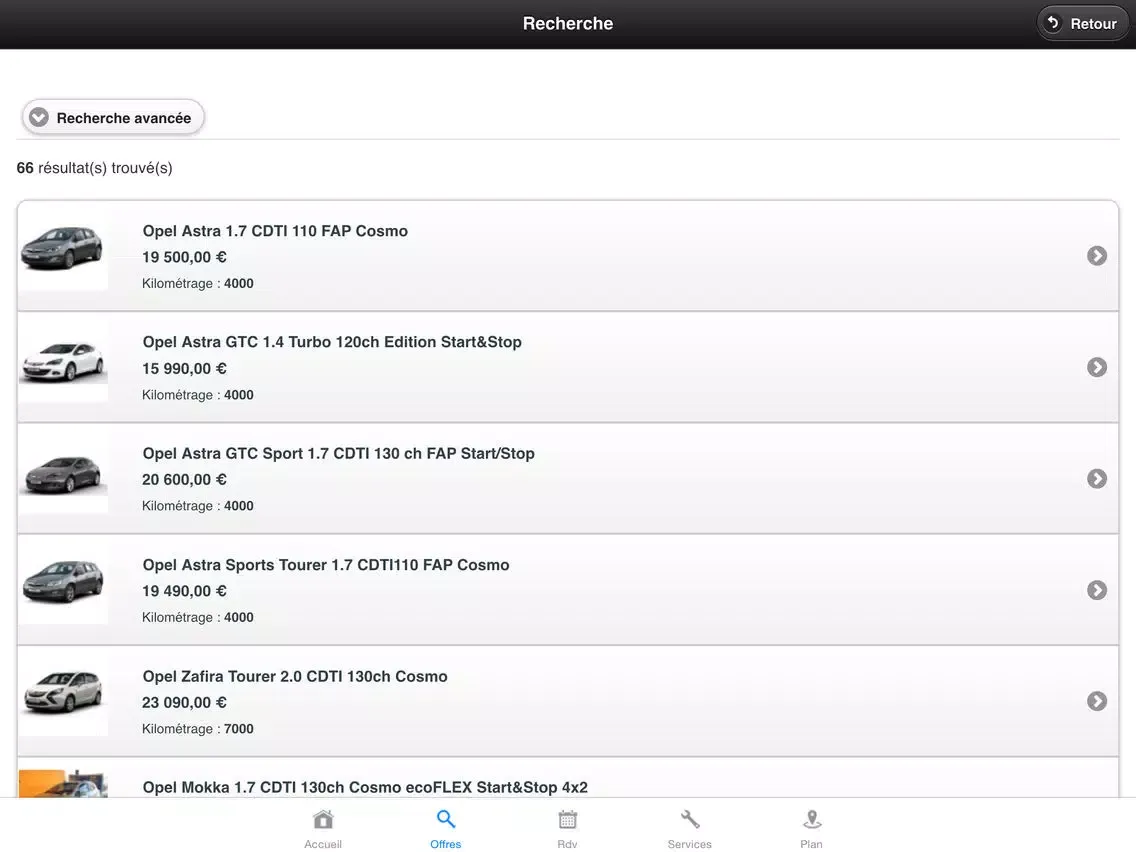View Astra Sports Tourer car thumbnail
The image size is (1136, 852).
[x=64, y=582]
